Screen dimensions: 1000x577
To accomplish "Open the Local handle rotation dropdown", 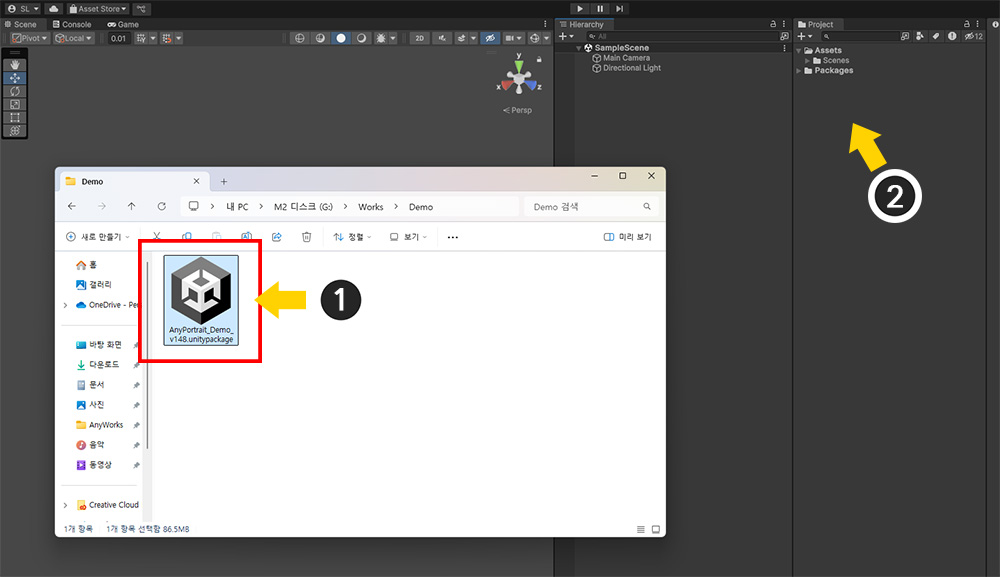I will click(73, 38).
